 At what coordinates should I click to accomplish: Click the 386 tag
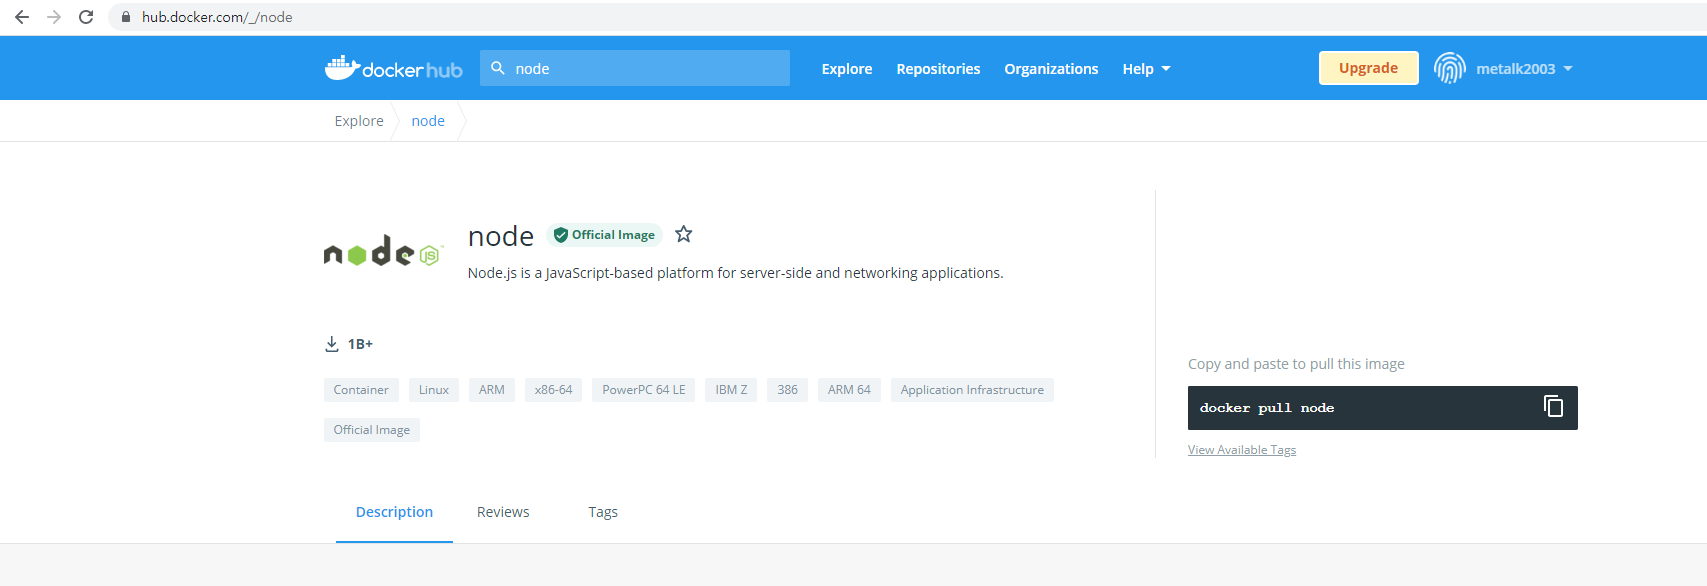(x=788, y=390)
